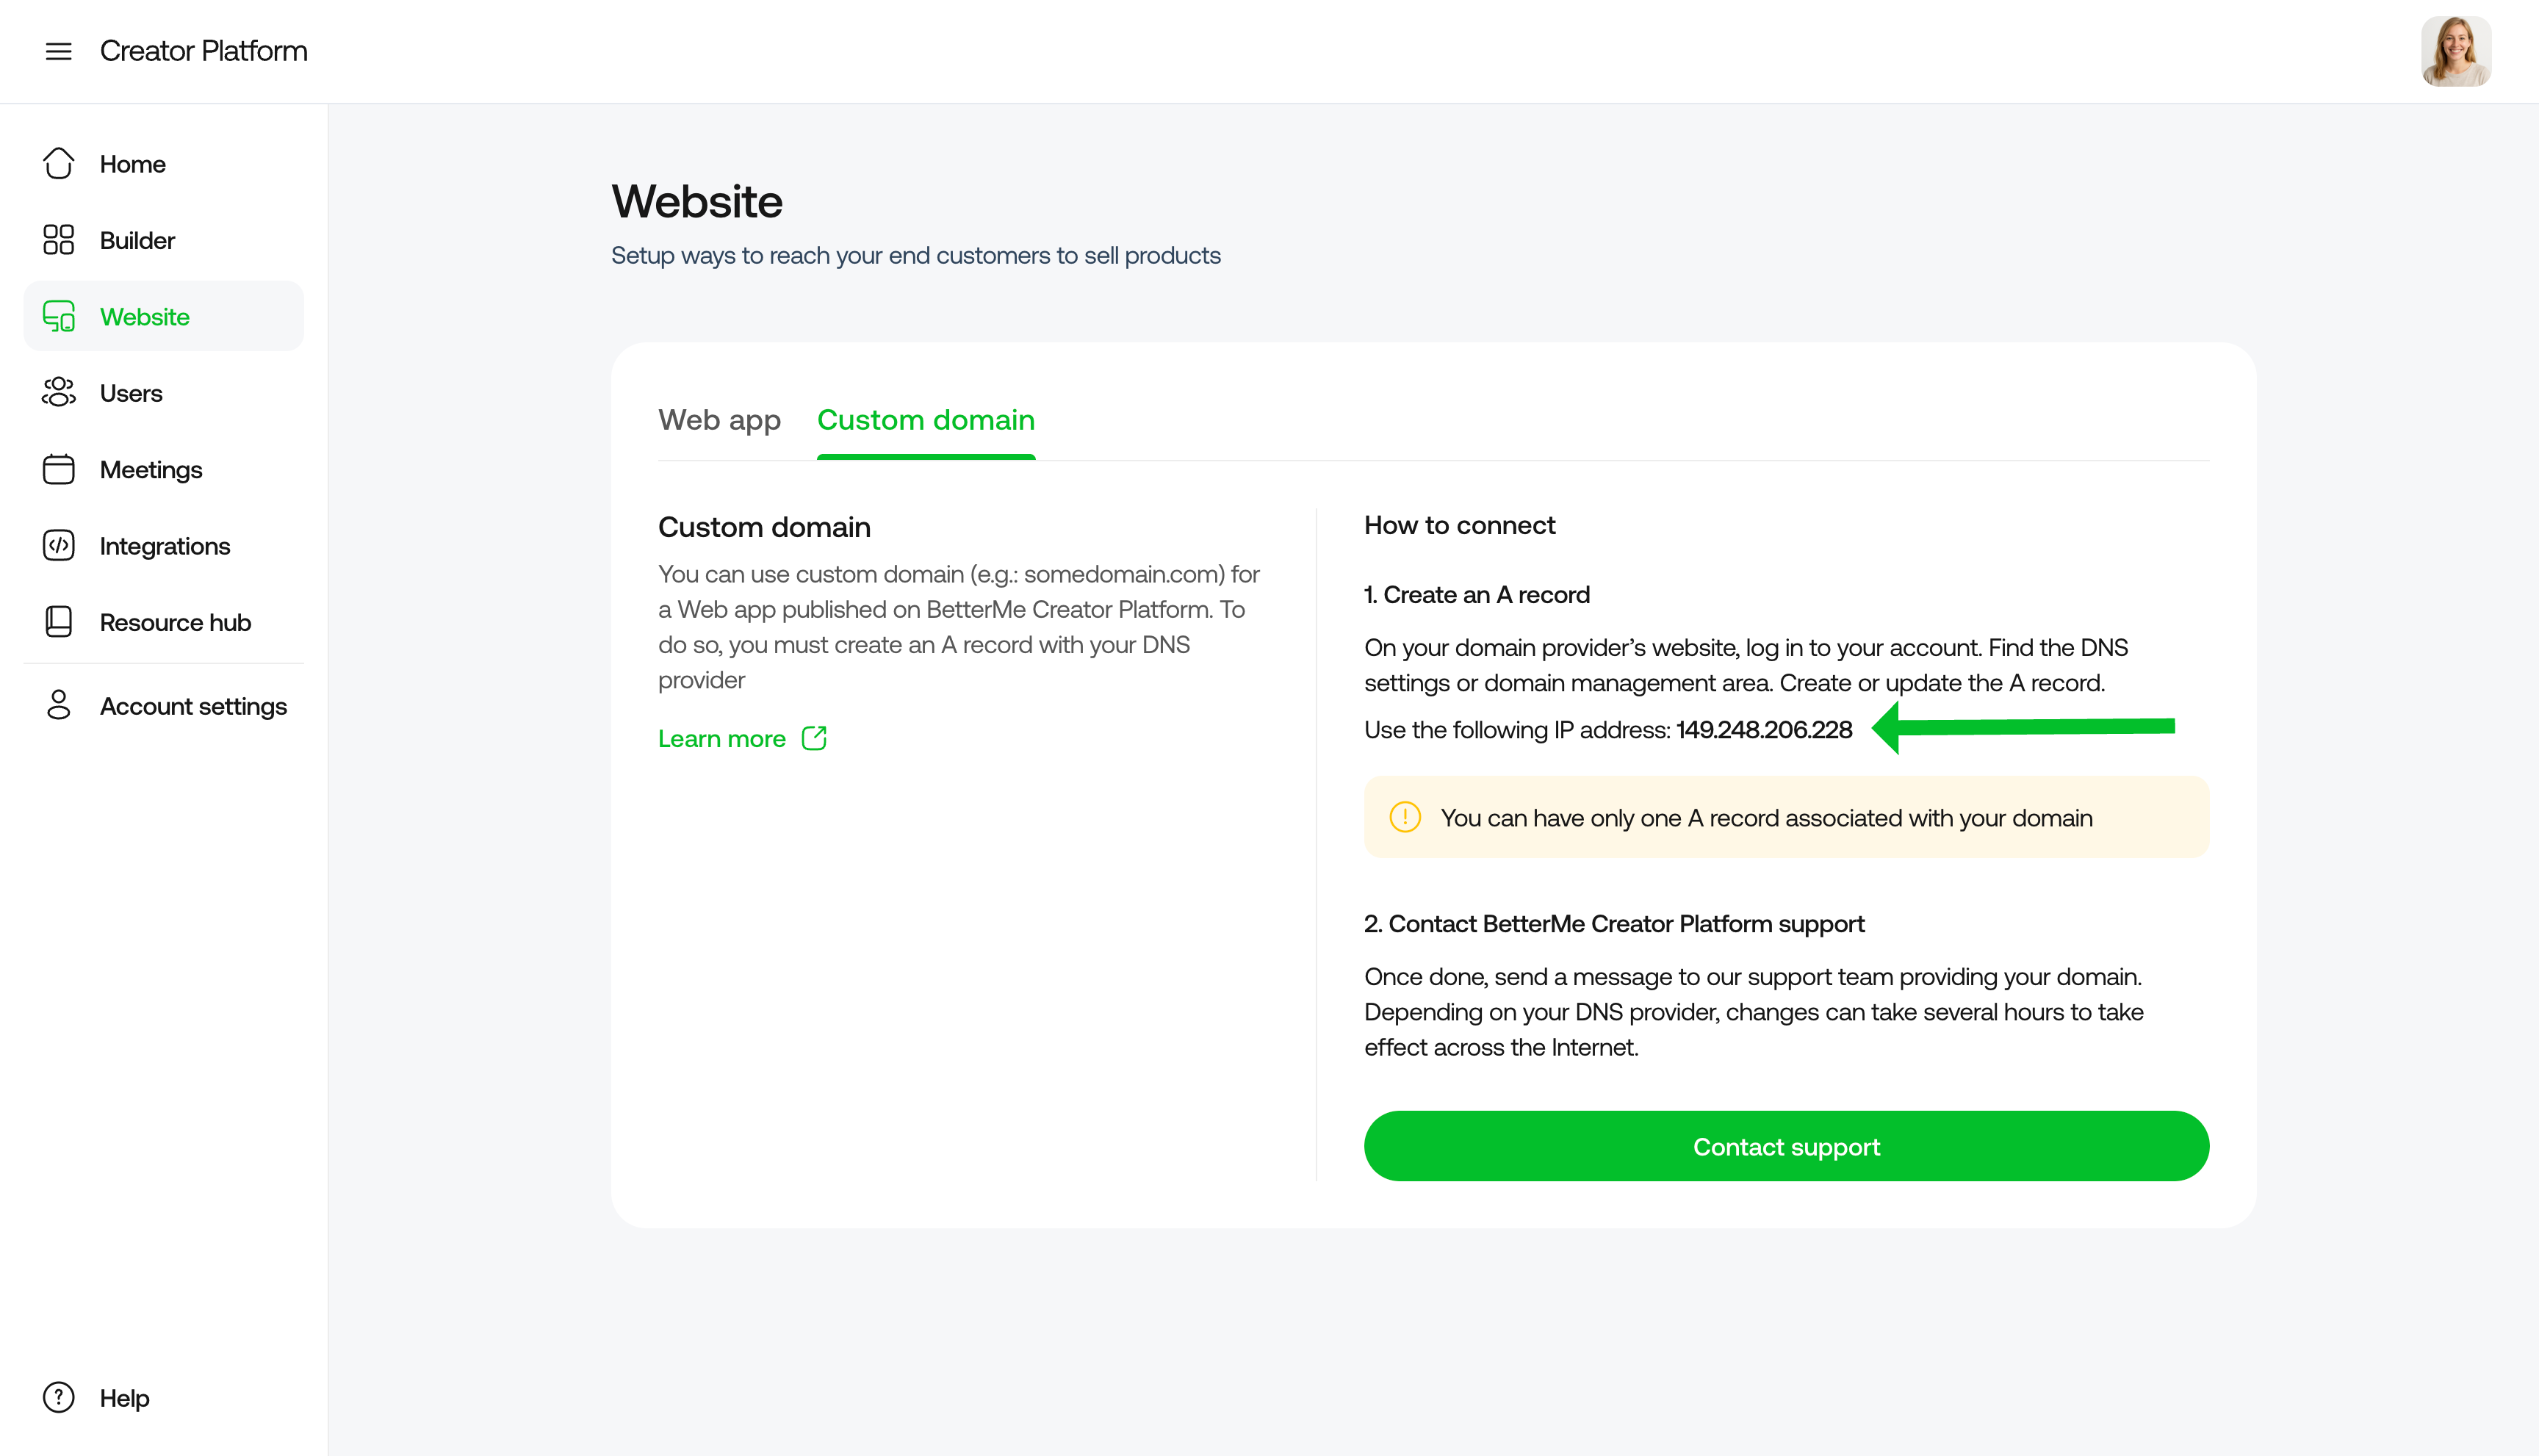
Task: Open the profile avatar in the top bar
Action: pyautogui.click(x=2455, y=51)
